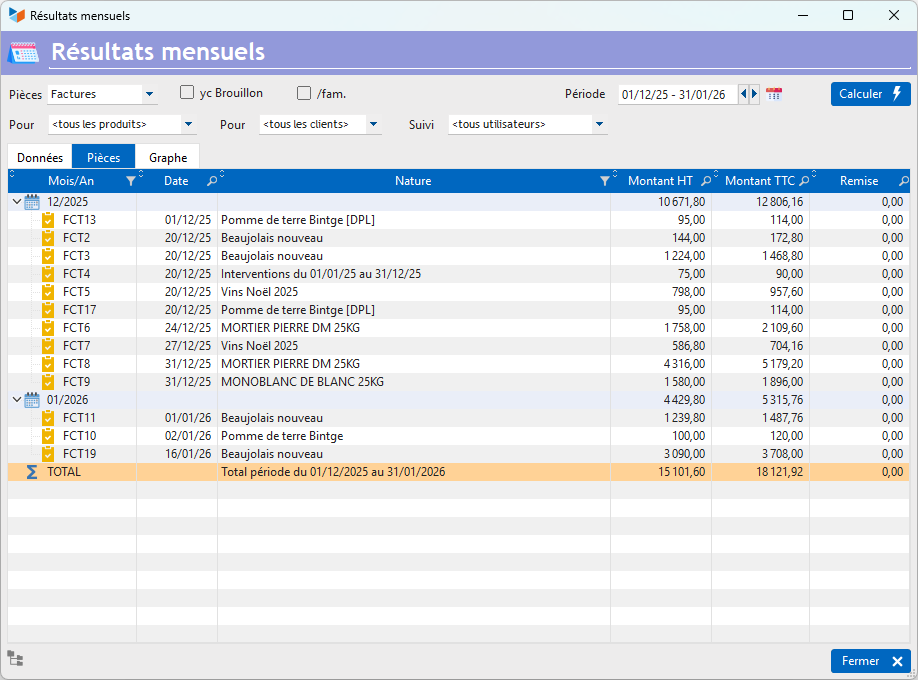Viewport: 918px width, 680px height.
Task: Click the search icon in Date column
Action: click(x=212, y=181)
